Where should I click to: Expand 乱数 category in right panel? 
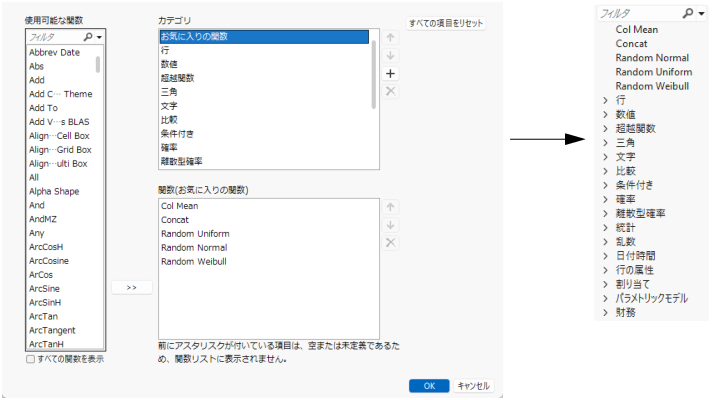(605, 242)
